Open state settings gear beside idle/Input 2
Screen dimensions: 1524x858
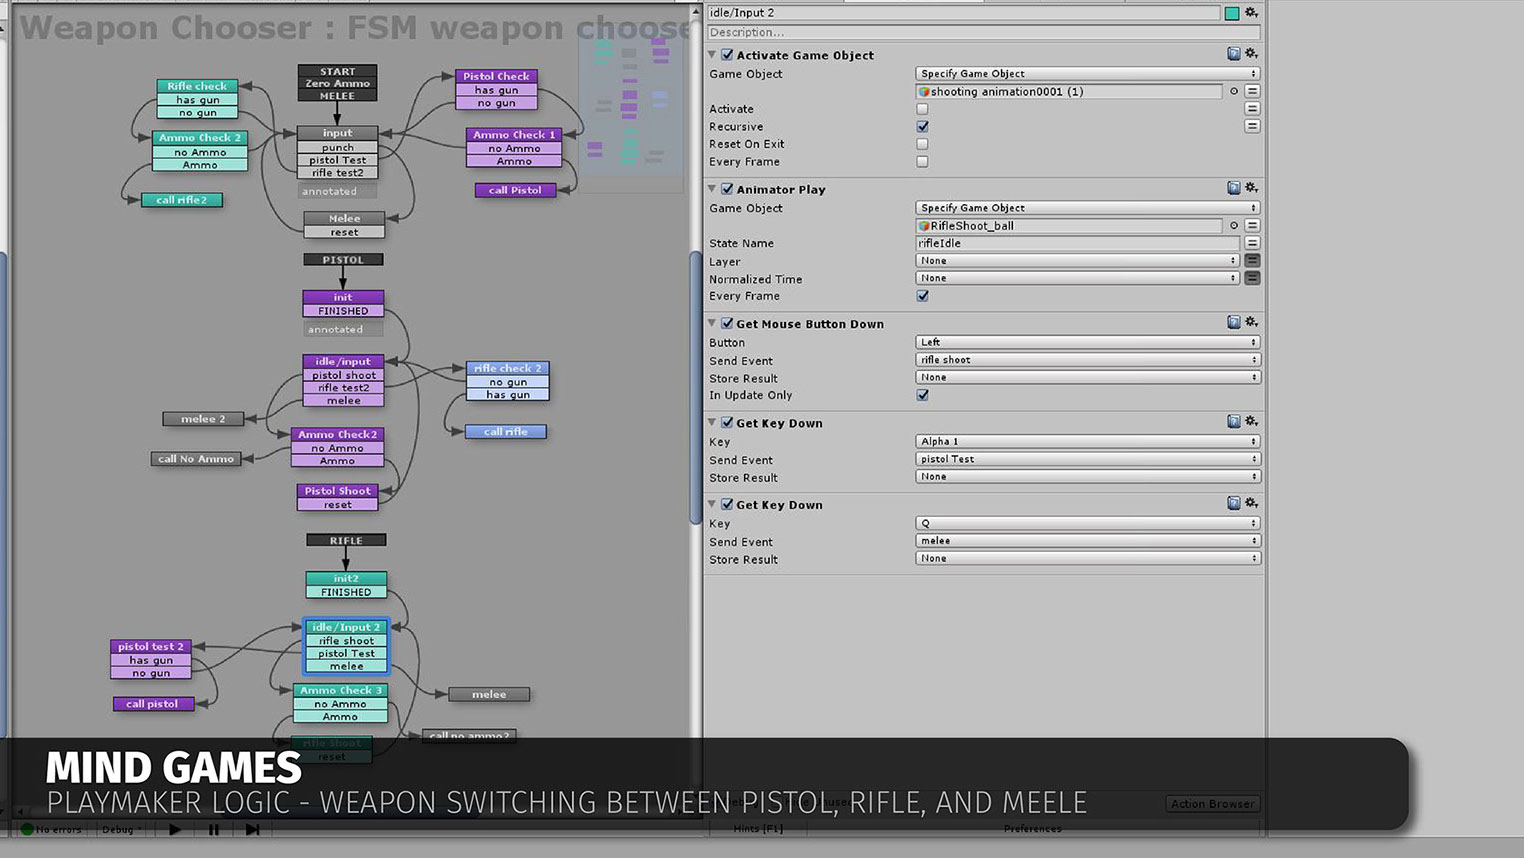[x=1251, y=13]
